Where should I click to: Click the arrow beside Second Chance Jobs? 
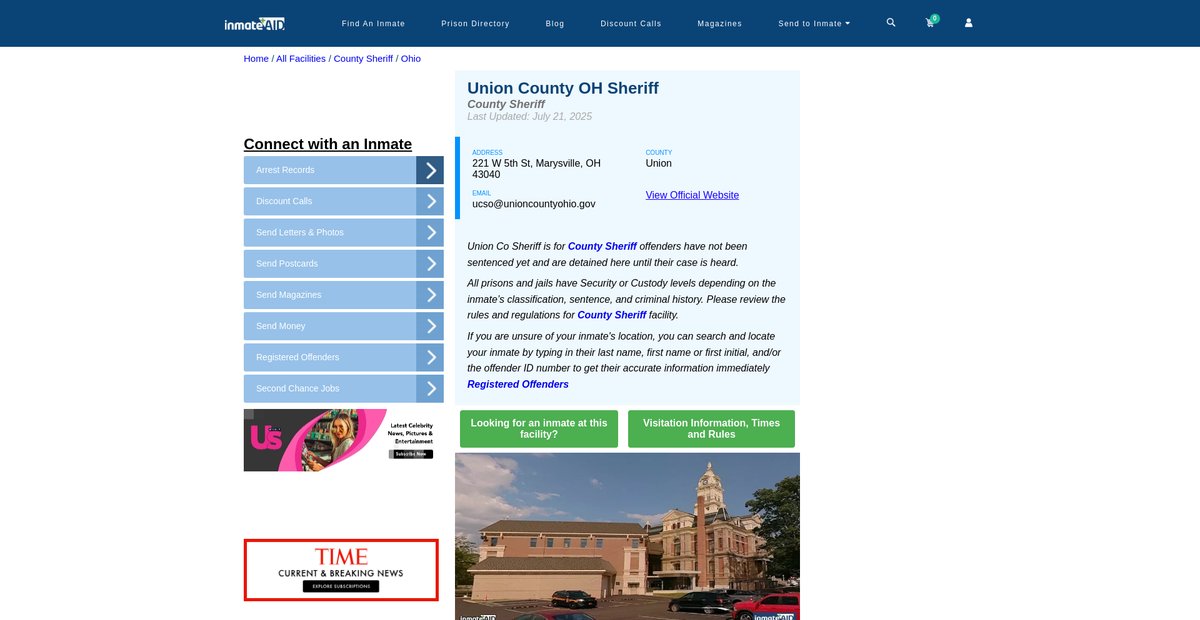(x=430, y=388)
